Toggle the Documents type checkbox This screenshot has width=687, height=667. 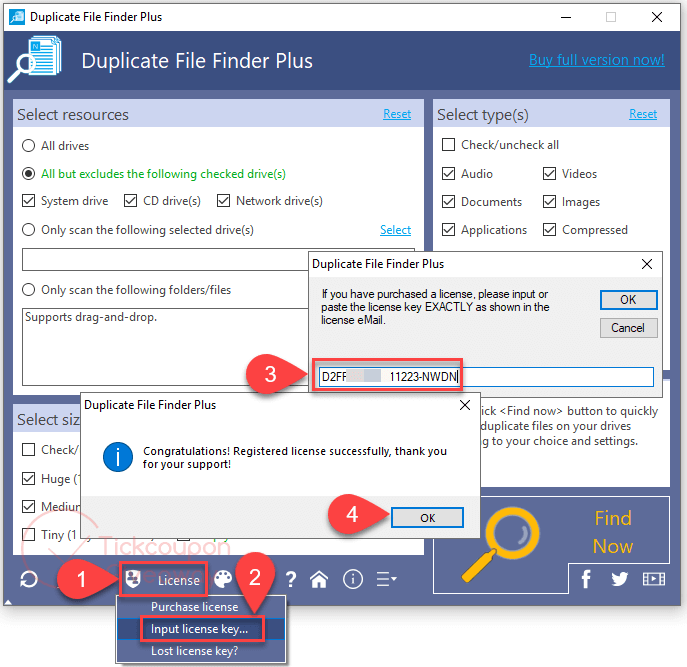point(448,202)
